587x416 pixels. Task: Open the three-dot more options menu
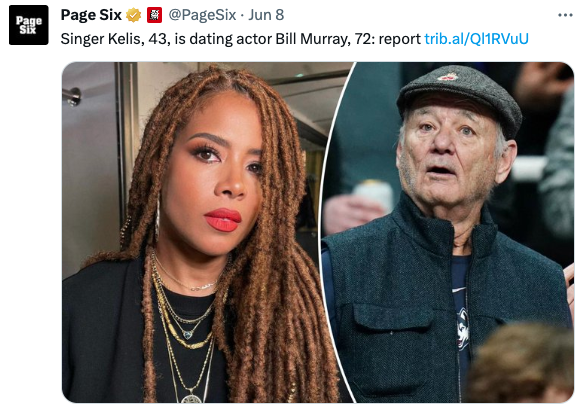click(x=565, y=15)
